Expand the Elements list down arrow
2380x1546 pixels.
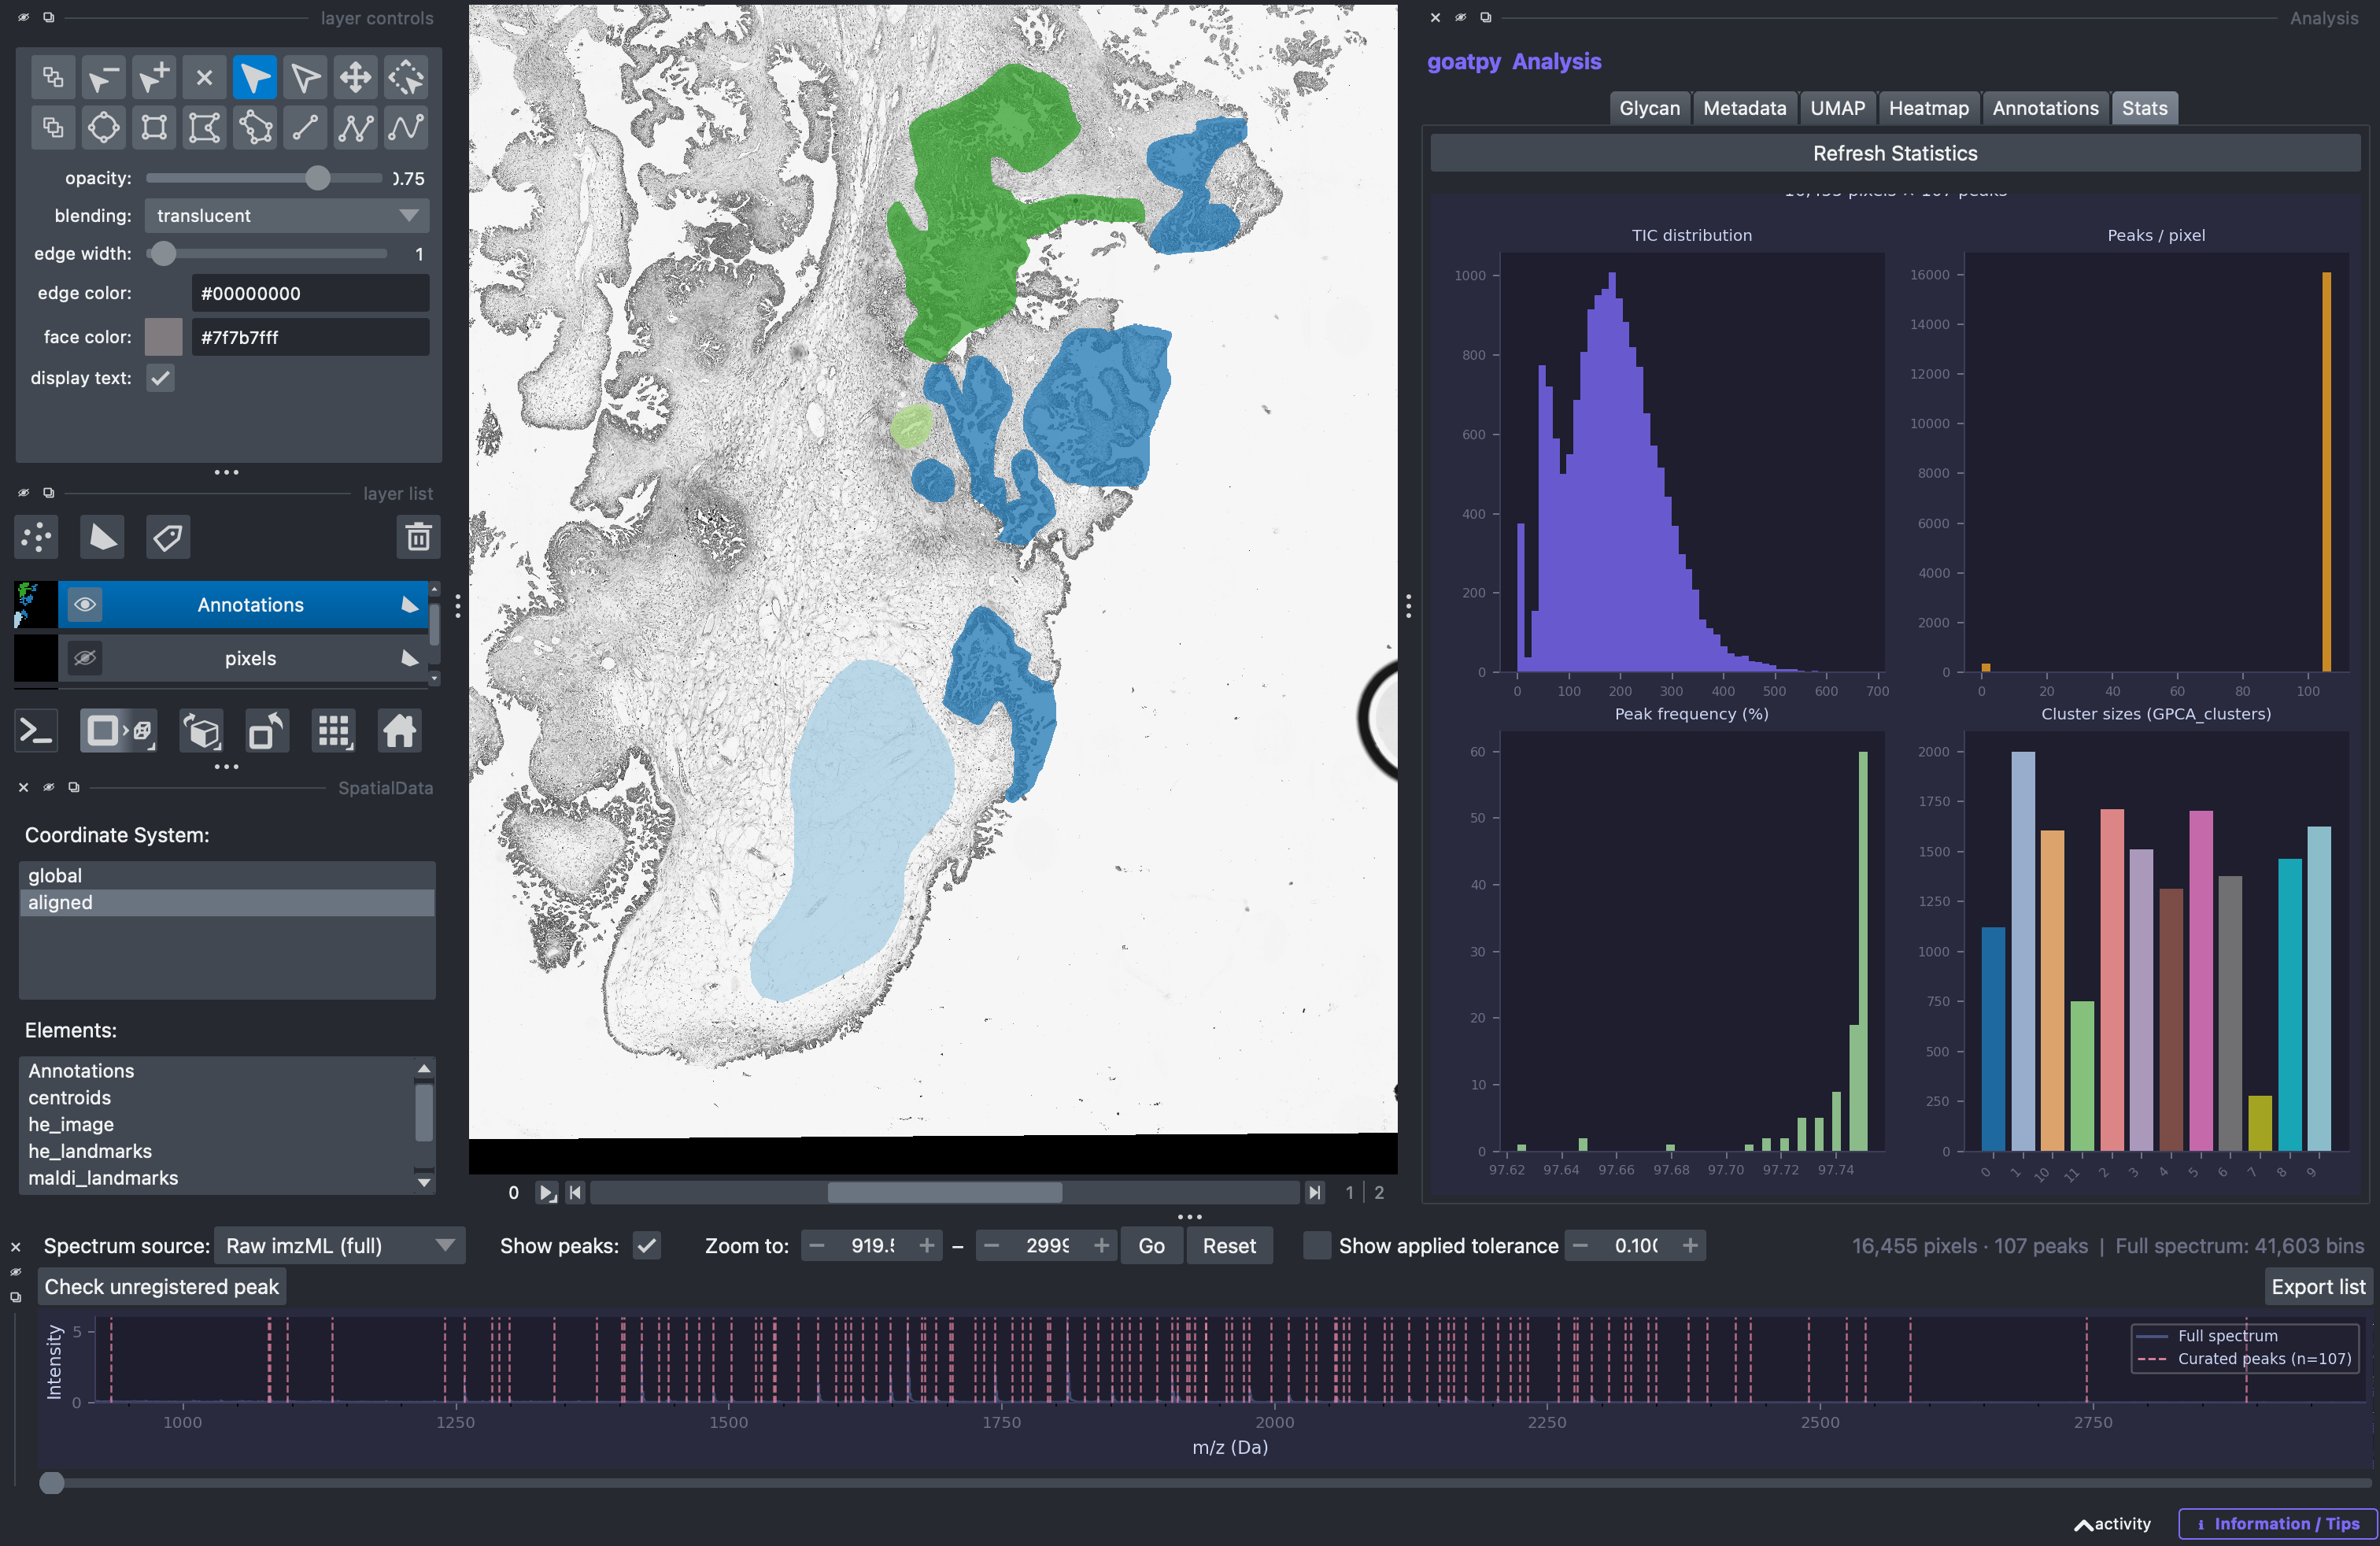coord(424,1182)
